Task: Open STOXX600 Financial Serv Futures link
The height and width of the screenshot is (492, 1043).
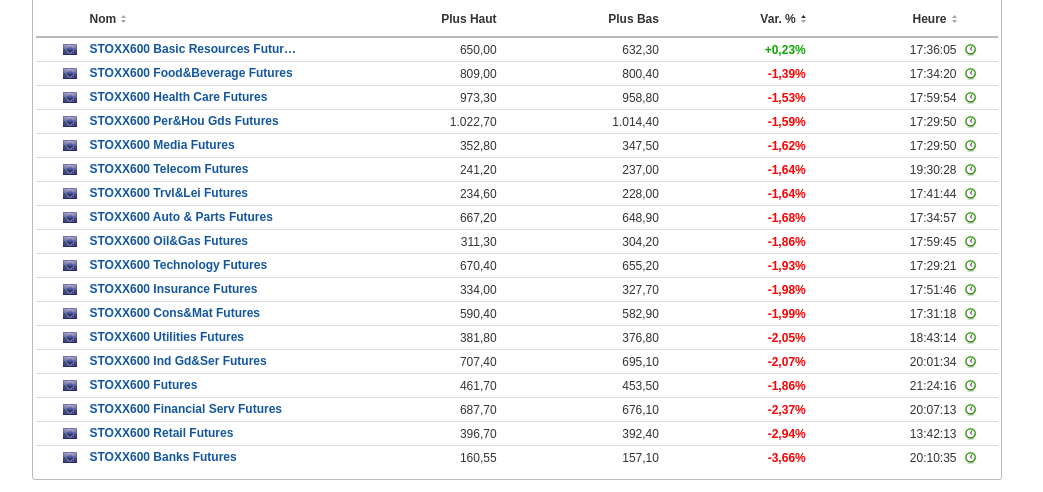Action: click(185, 409)
